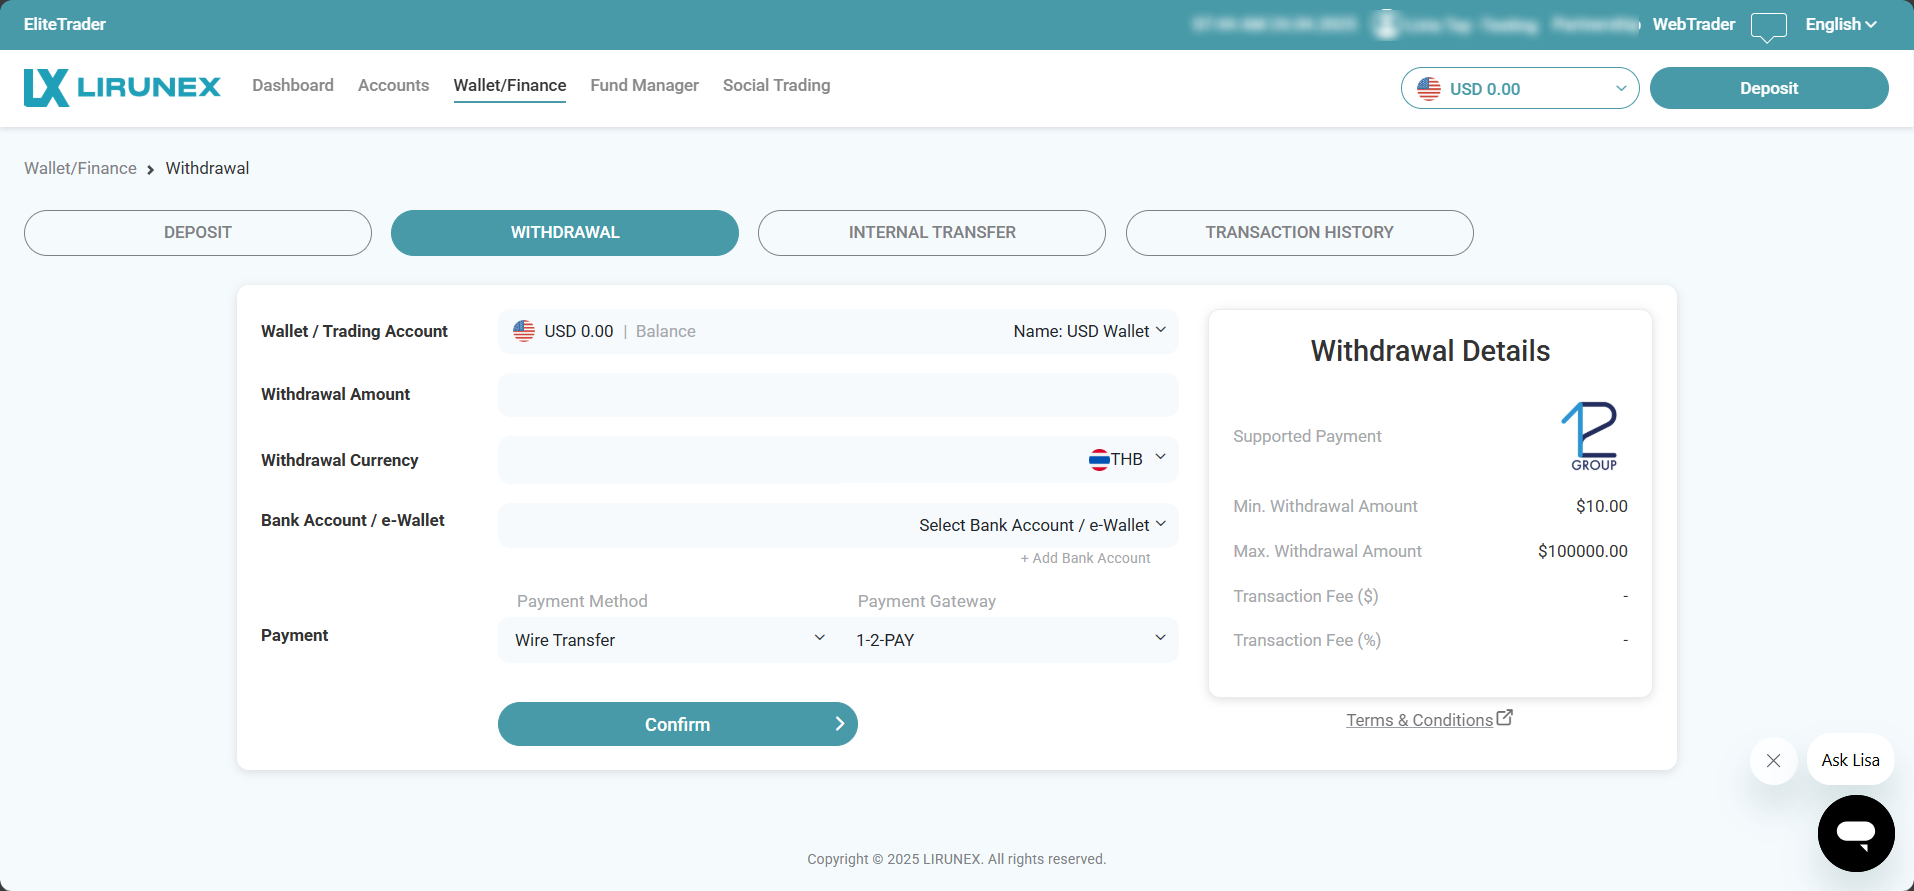Expand the 1-2-PAY payment gateway dropdown
1914x891 pixels.
(1010, 640)
